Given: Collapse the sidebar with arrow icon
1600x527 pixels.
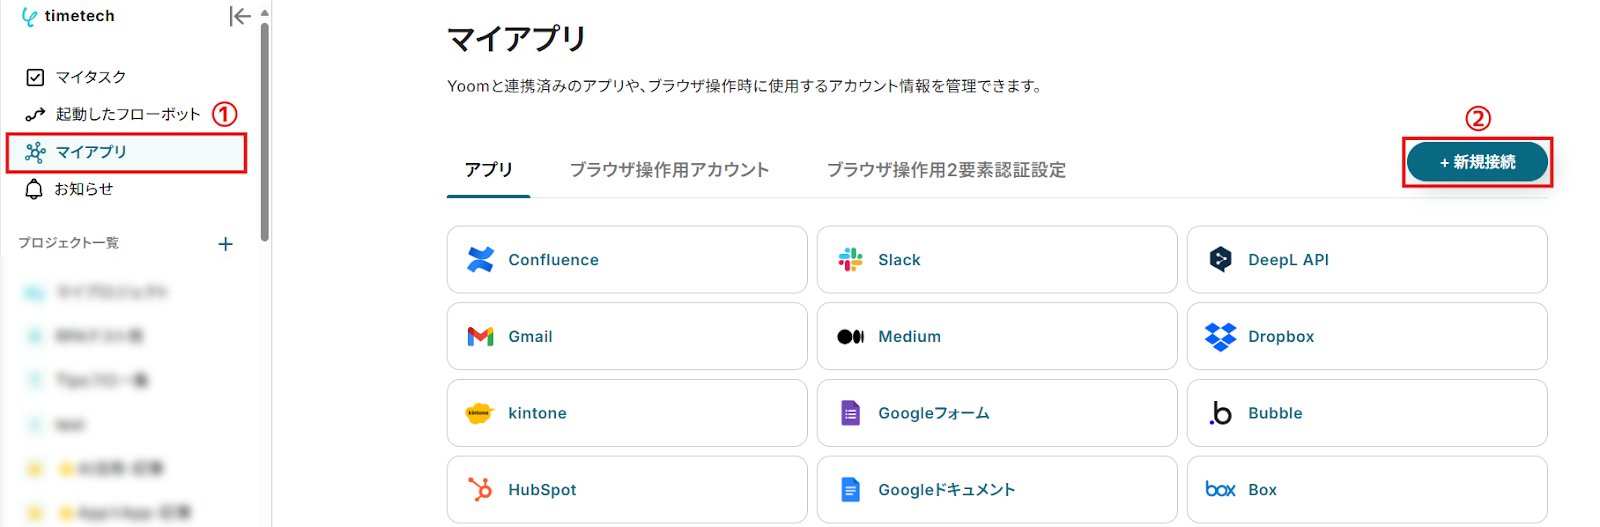Looking at the screenshot, I should click(239, 16).
